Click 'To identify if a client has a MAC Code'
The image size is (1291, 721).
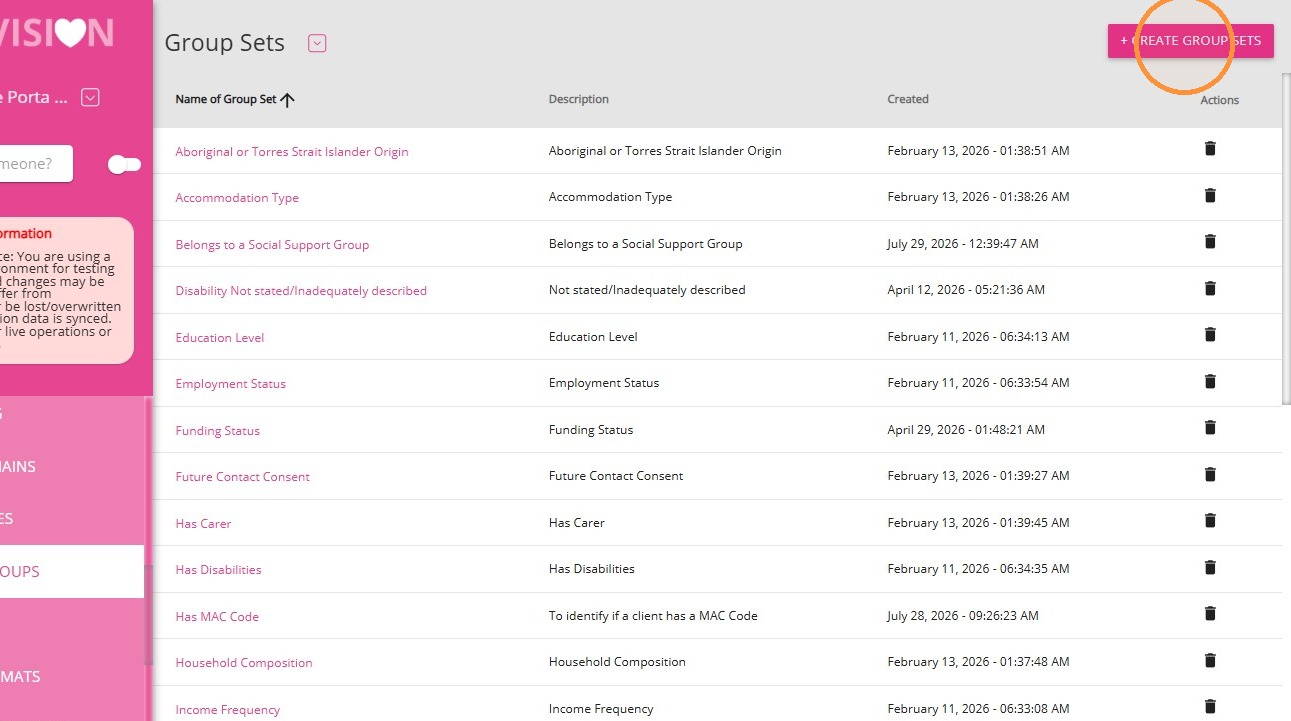pyautogui.click(x=653, y=616)
